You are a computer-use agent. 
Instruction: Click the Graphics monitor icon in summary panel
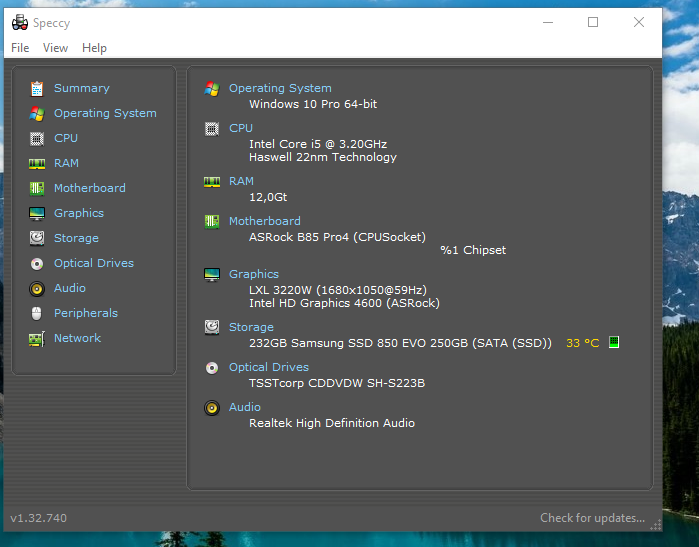click(212, 275)
